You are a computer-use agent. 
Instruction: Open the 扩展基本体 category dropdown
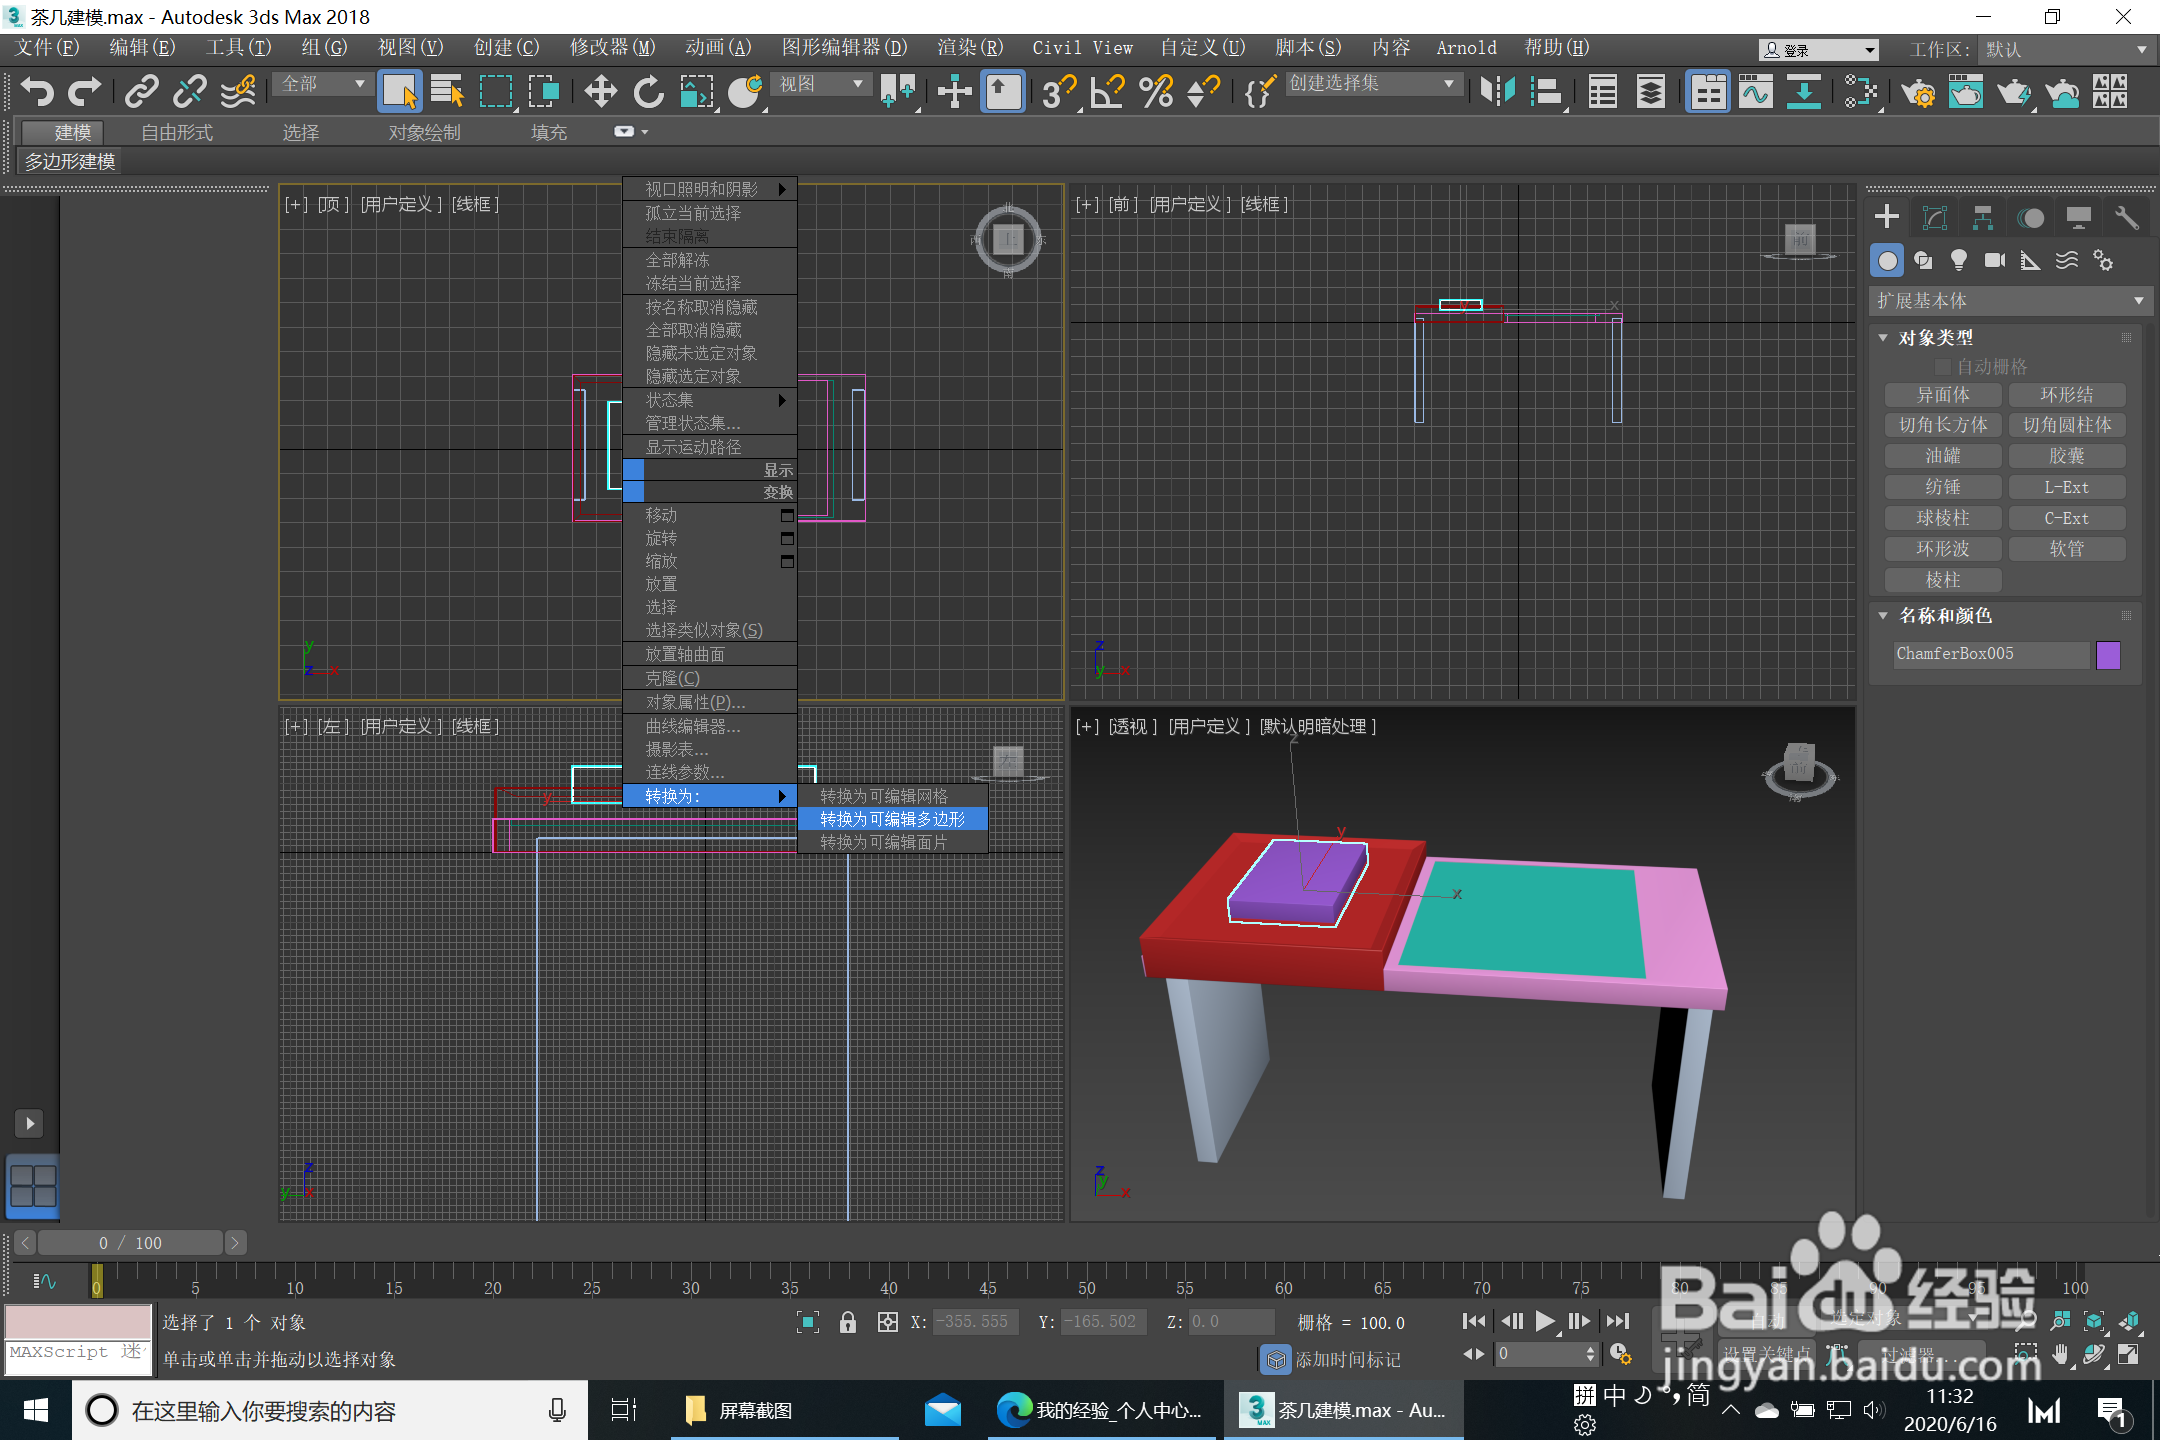[x=2010, y=301]
